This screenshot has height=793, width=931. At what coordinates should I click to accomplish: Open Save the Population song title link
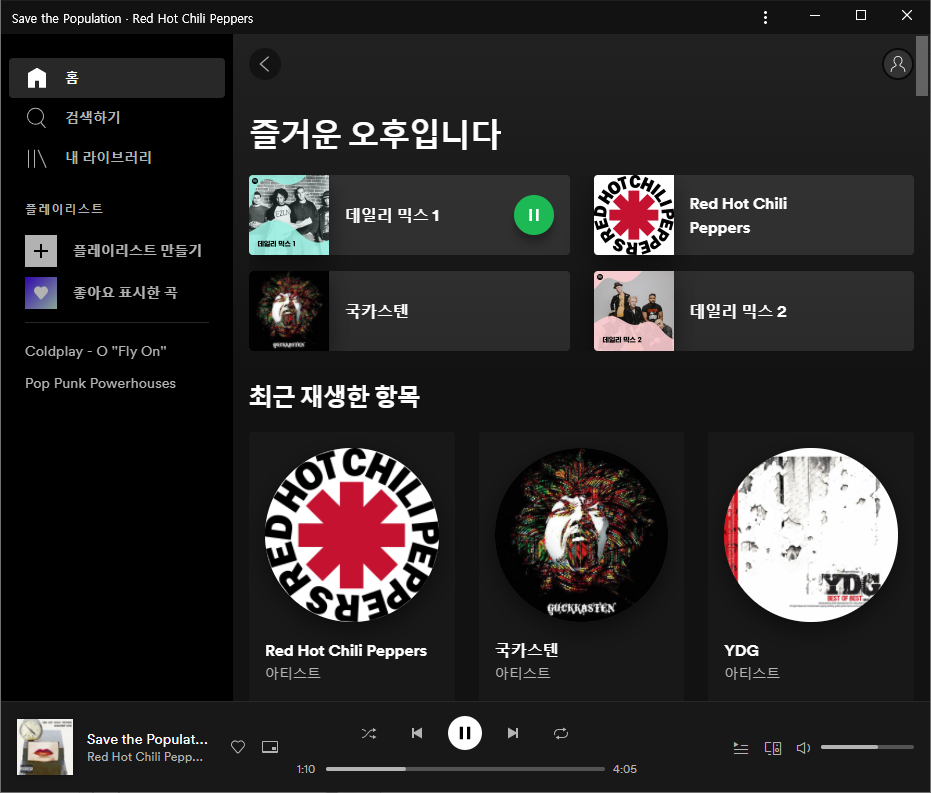point(147,739)
